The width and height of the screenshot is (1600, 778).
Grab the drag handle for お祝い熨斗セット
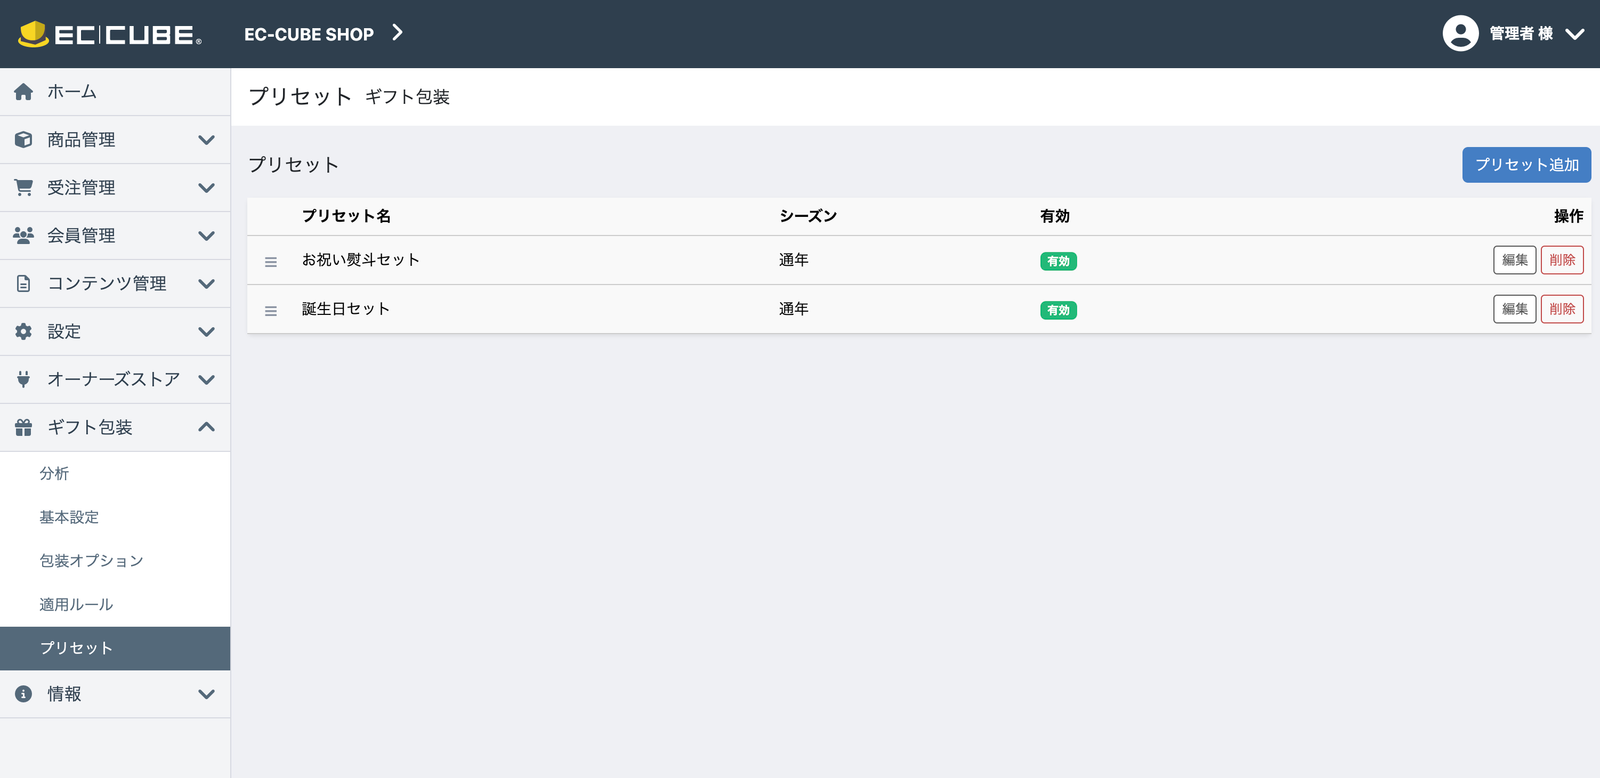pos(271,262)
